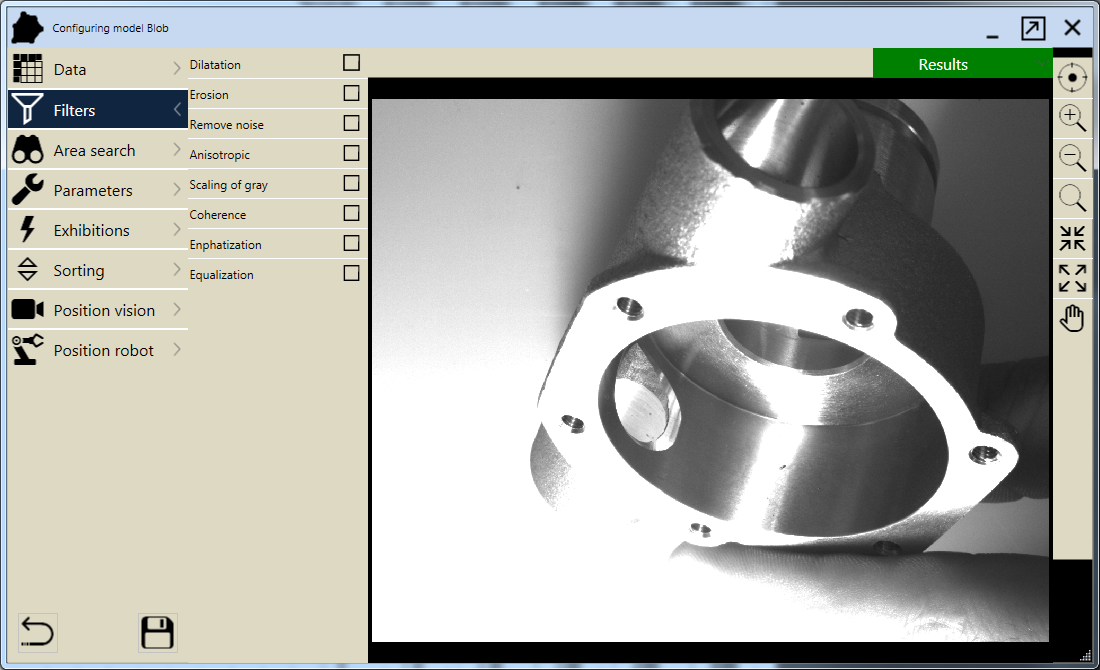Click the zoom in magnifier

[x=1072, y=118]
